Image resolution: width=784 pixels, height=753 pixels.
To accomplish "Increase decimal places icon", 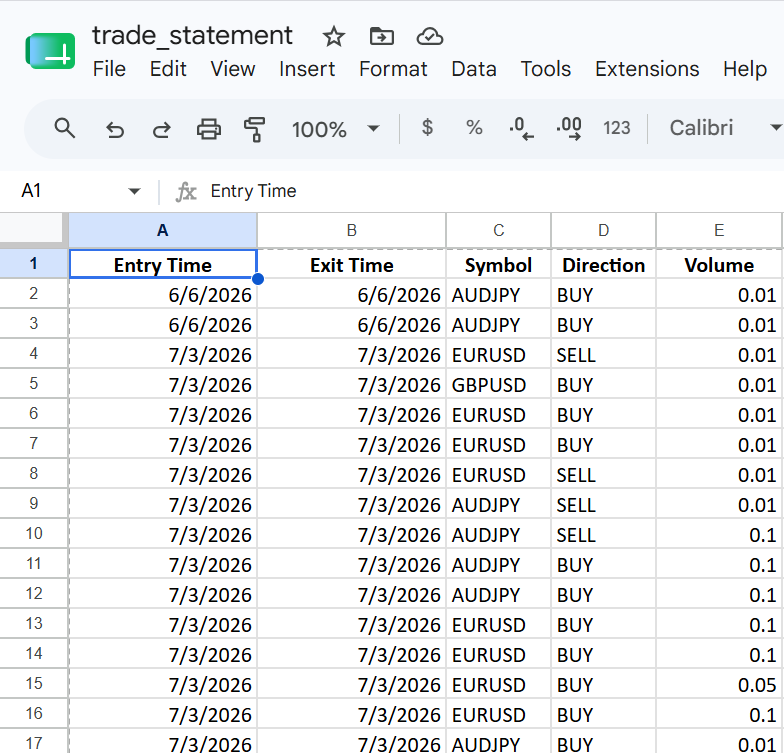I will pos(569,128).
